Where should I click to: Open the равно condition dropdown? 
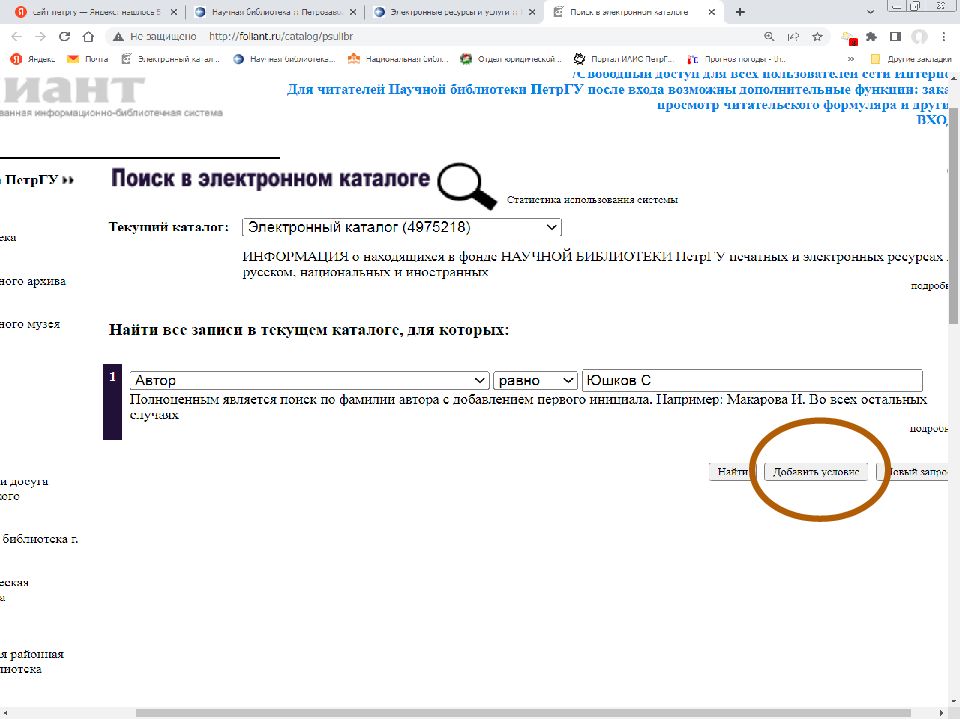click(536, 381)
